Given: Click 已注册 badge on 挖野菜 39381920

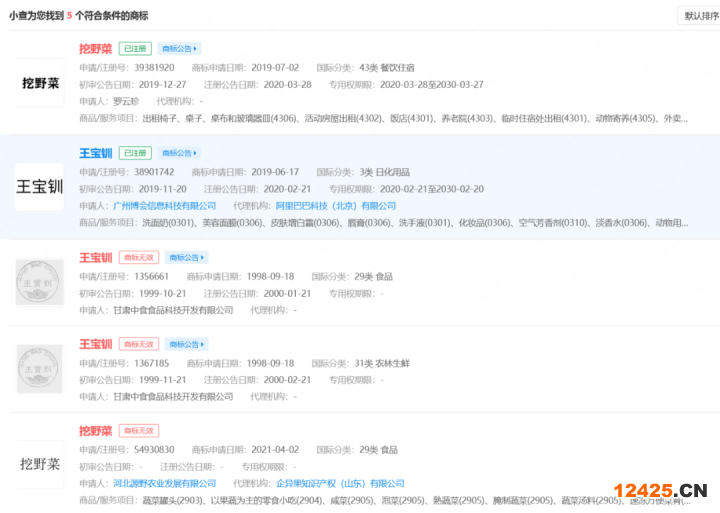Looking at the screenshot, I should [x=135, y=49].
